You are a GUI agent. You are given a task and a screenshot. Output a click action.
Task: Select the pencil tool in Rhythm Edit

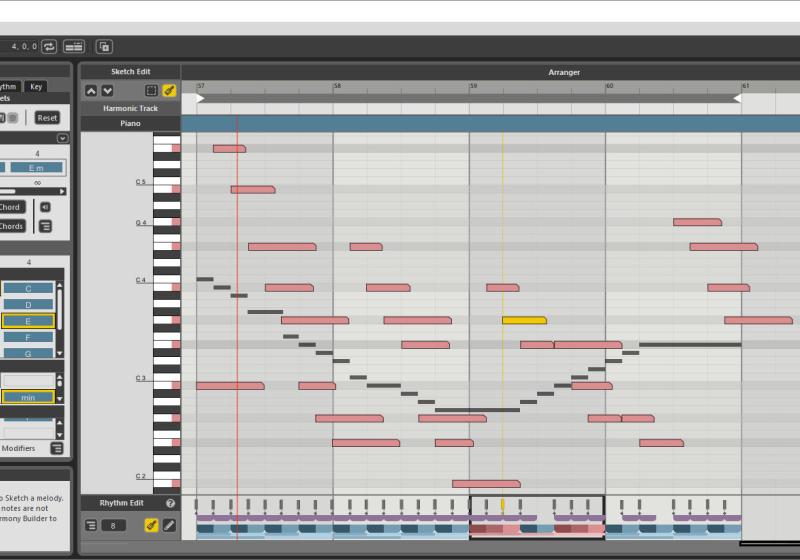coord(169,525)
